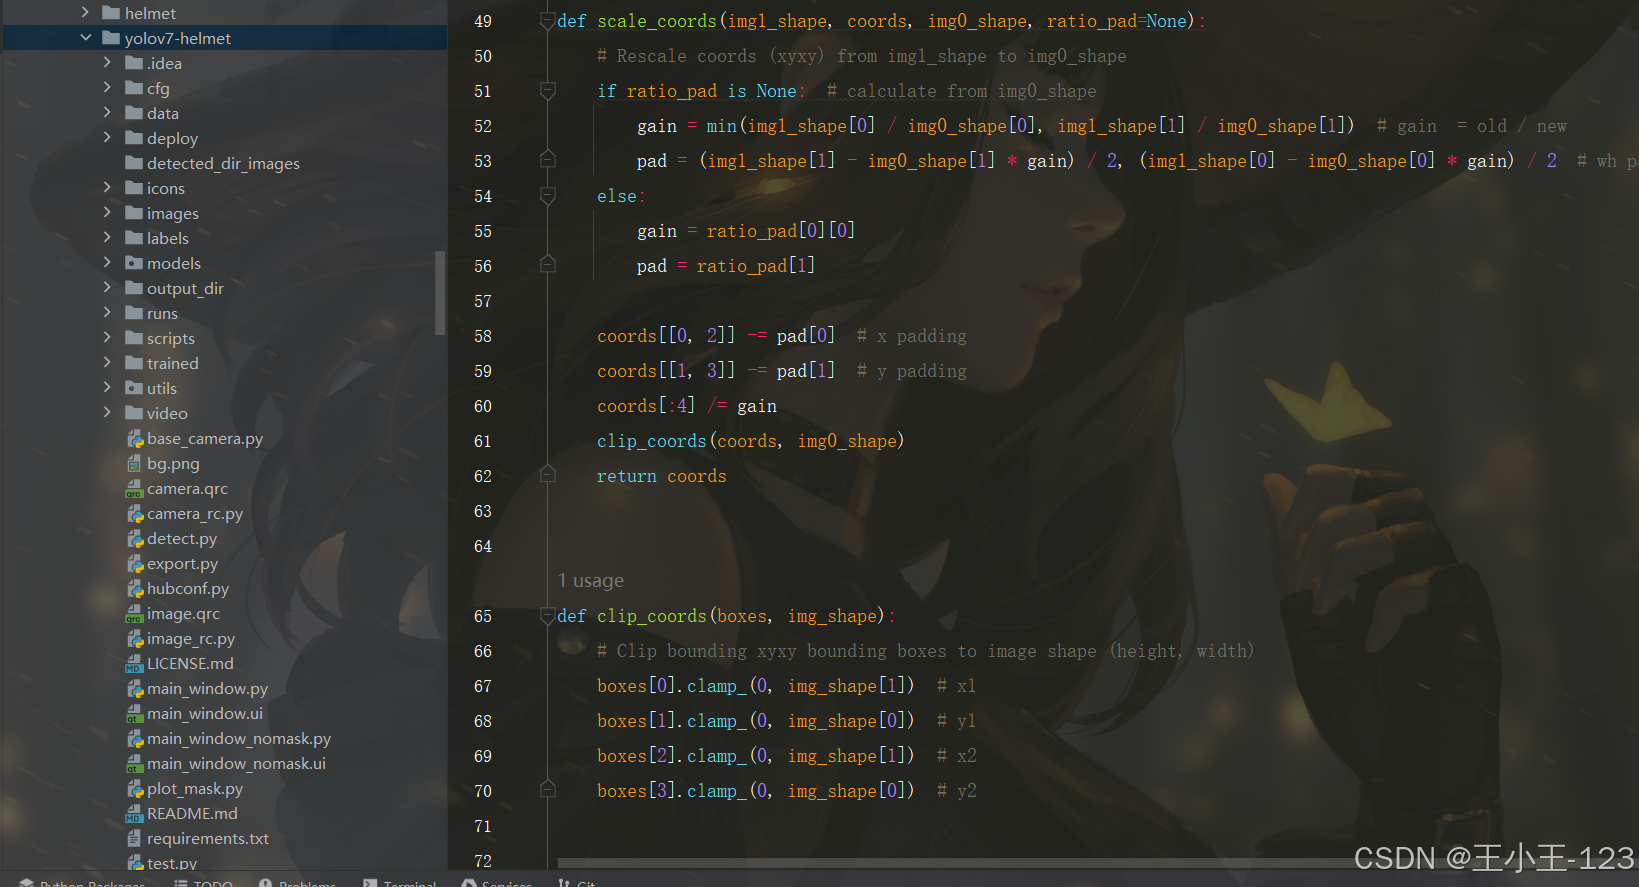Fold the clip_coords function at line 65
This screenshot has width=1639, height=887.
[547, 616]
